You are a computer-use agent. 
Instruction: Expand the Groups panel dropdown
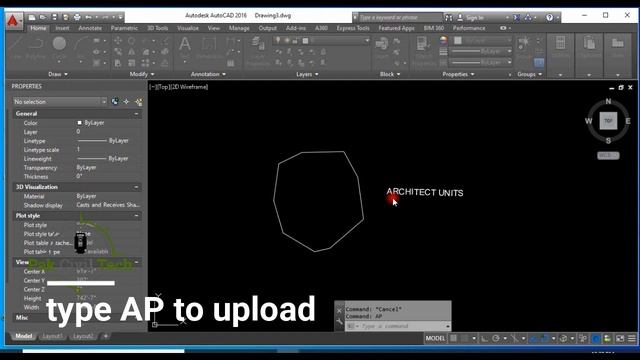click(x=529, y=74)
